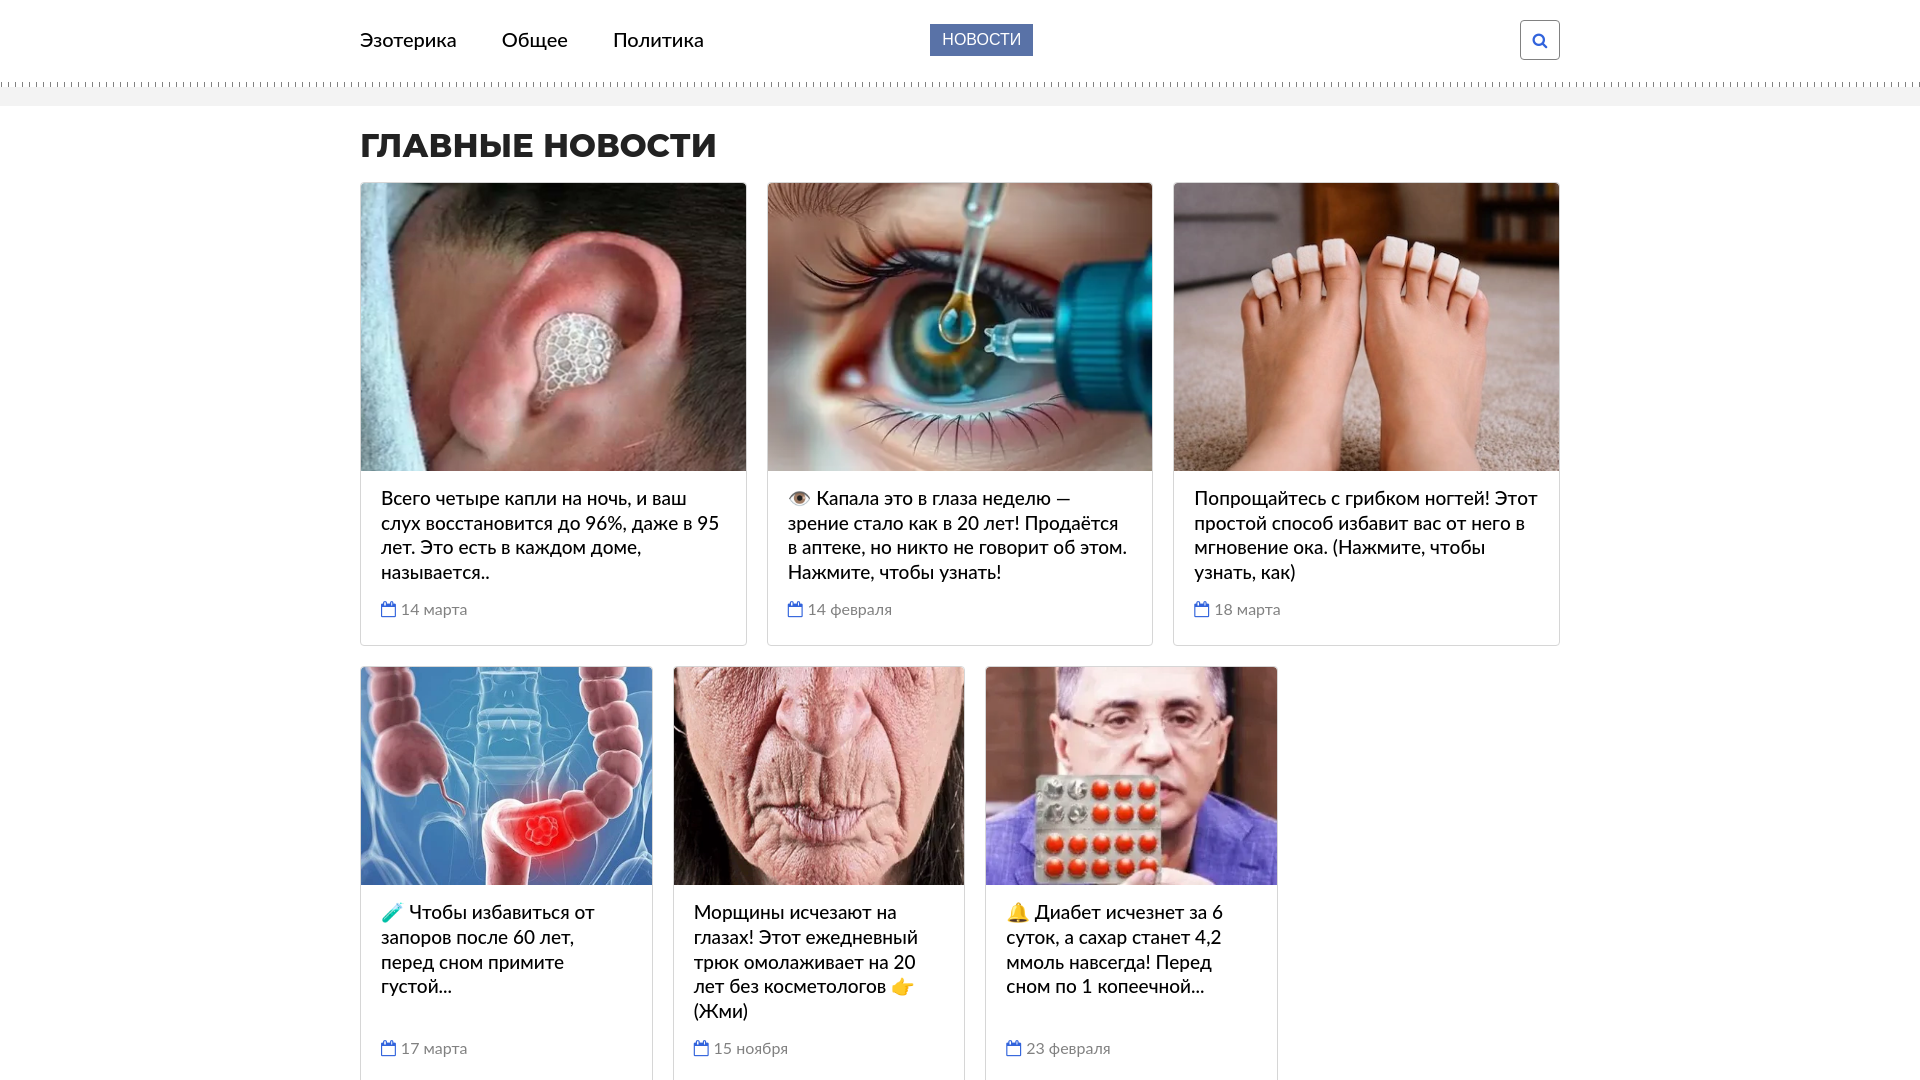Open the feet nail fungus image
The width and height of the screenshot is (1920, 1080).
(x=1366, y=327)
